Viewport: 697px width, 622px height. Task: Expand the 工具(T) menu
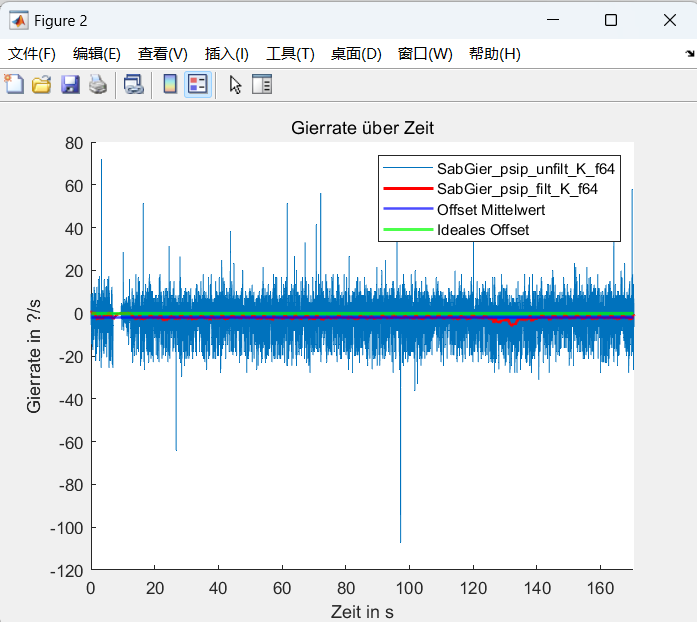290,54
